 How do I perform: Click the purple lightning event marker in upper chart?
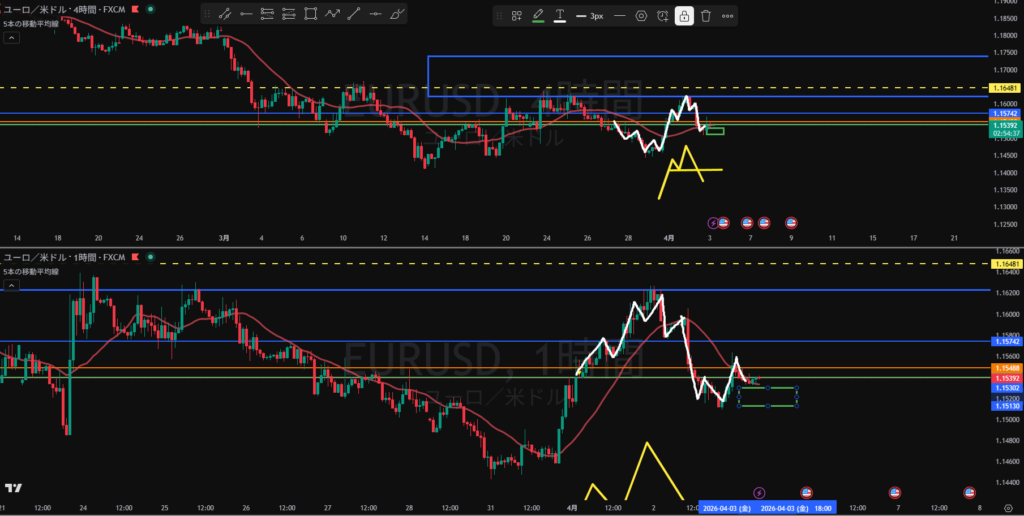(713, 222)
